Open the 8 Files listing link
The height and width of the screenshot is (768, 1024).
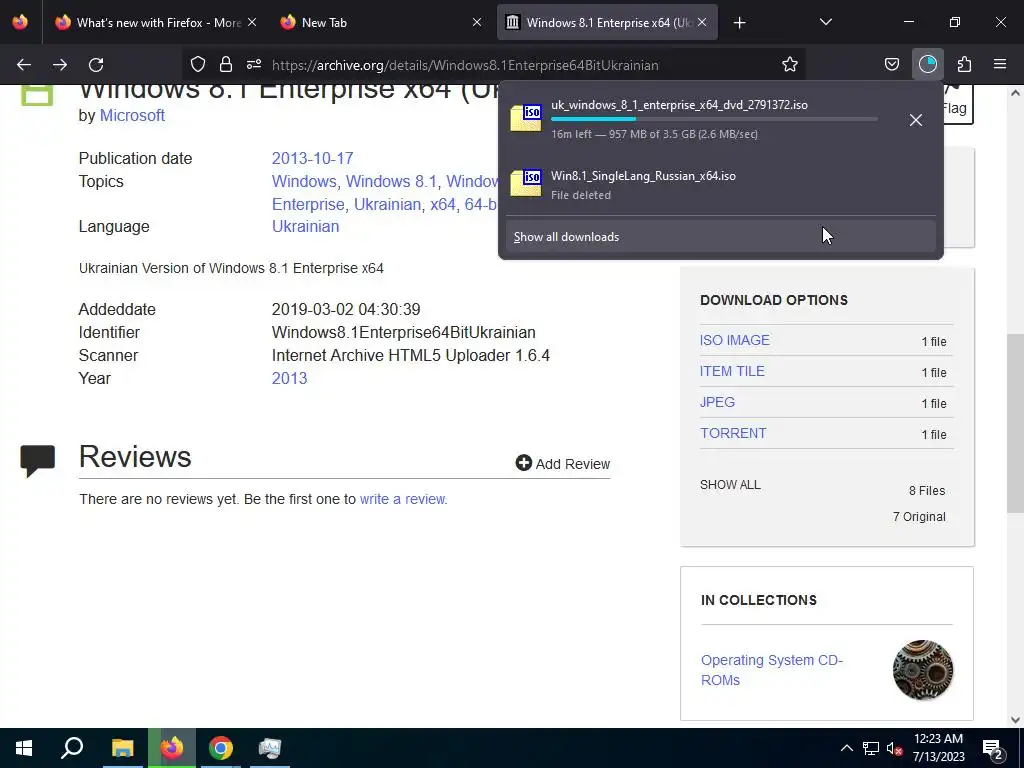tap(927, 490)
